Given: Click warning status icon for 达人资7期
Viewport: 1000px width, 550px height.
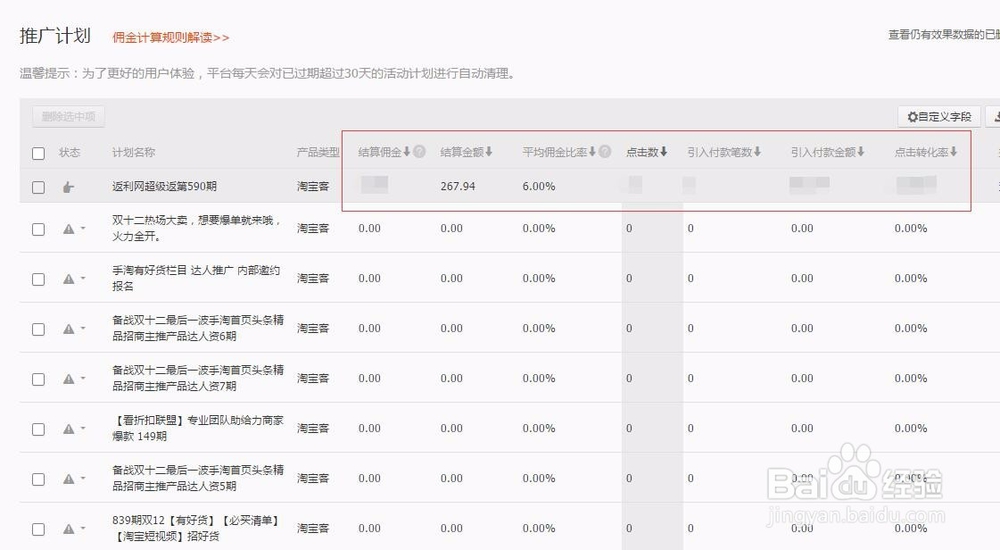Looking at the screenshot, I should pos(68,379).
